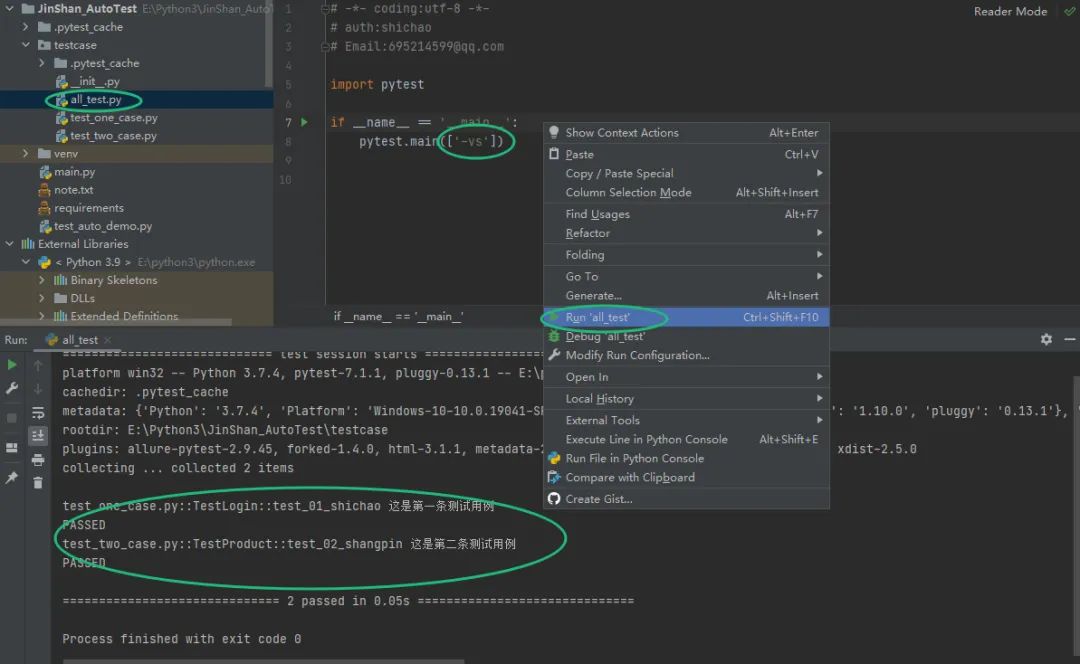Click the down arrow in console toolbar
1080x664 pixels.
[38, 388]
